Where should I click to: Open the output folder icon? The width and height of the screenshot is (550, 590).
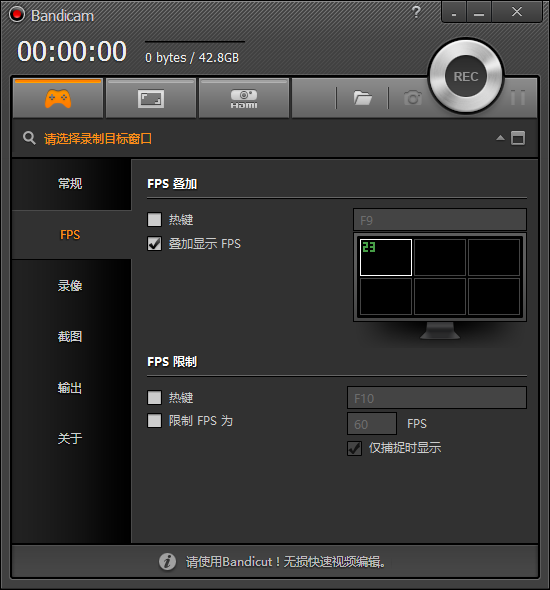362,98
